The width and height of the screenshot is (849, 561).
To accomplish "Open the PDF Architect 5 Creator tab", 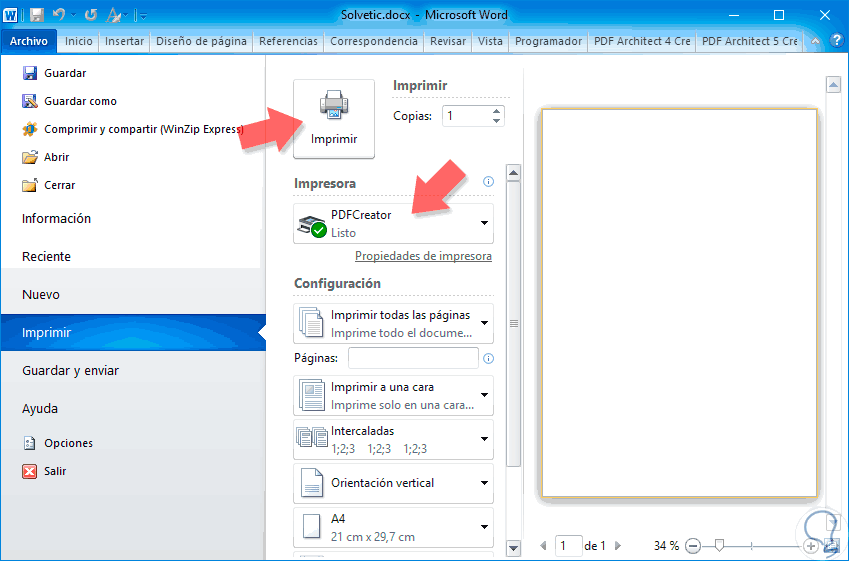I will tap(750, 41).
